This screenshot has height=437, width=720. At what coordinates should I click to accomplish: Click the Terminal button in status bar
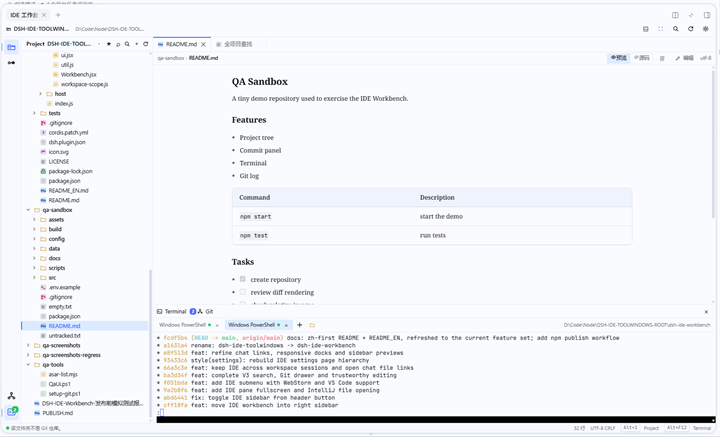point(702,428)
